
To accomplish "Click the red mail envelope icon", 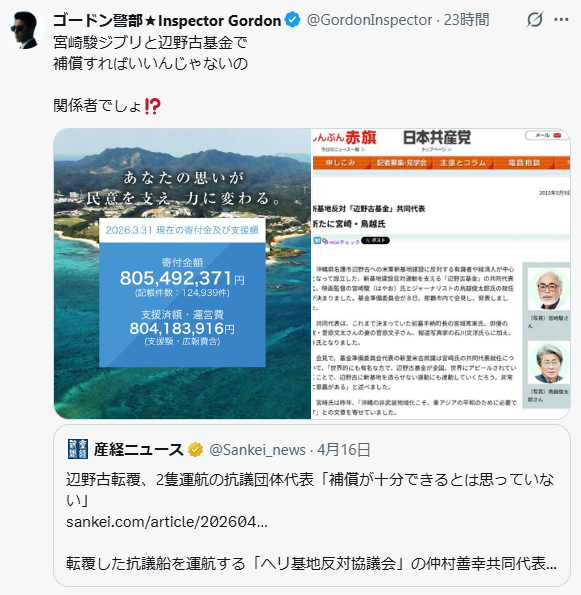I will pos(557,135).
